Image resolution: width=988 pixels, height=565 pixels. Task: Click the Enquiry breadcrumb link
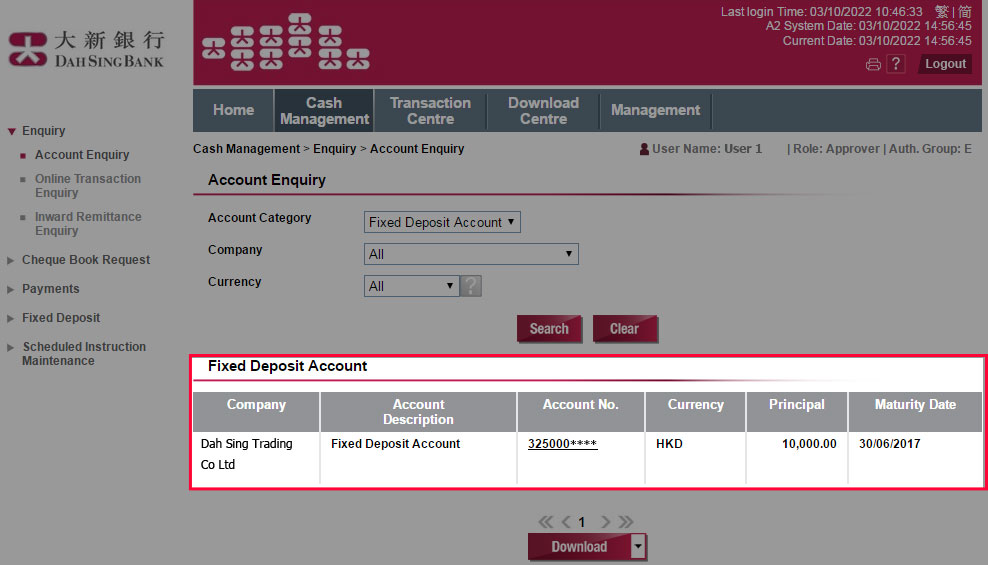(335, 149)
